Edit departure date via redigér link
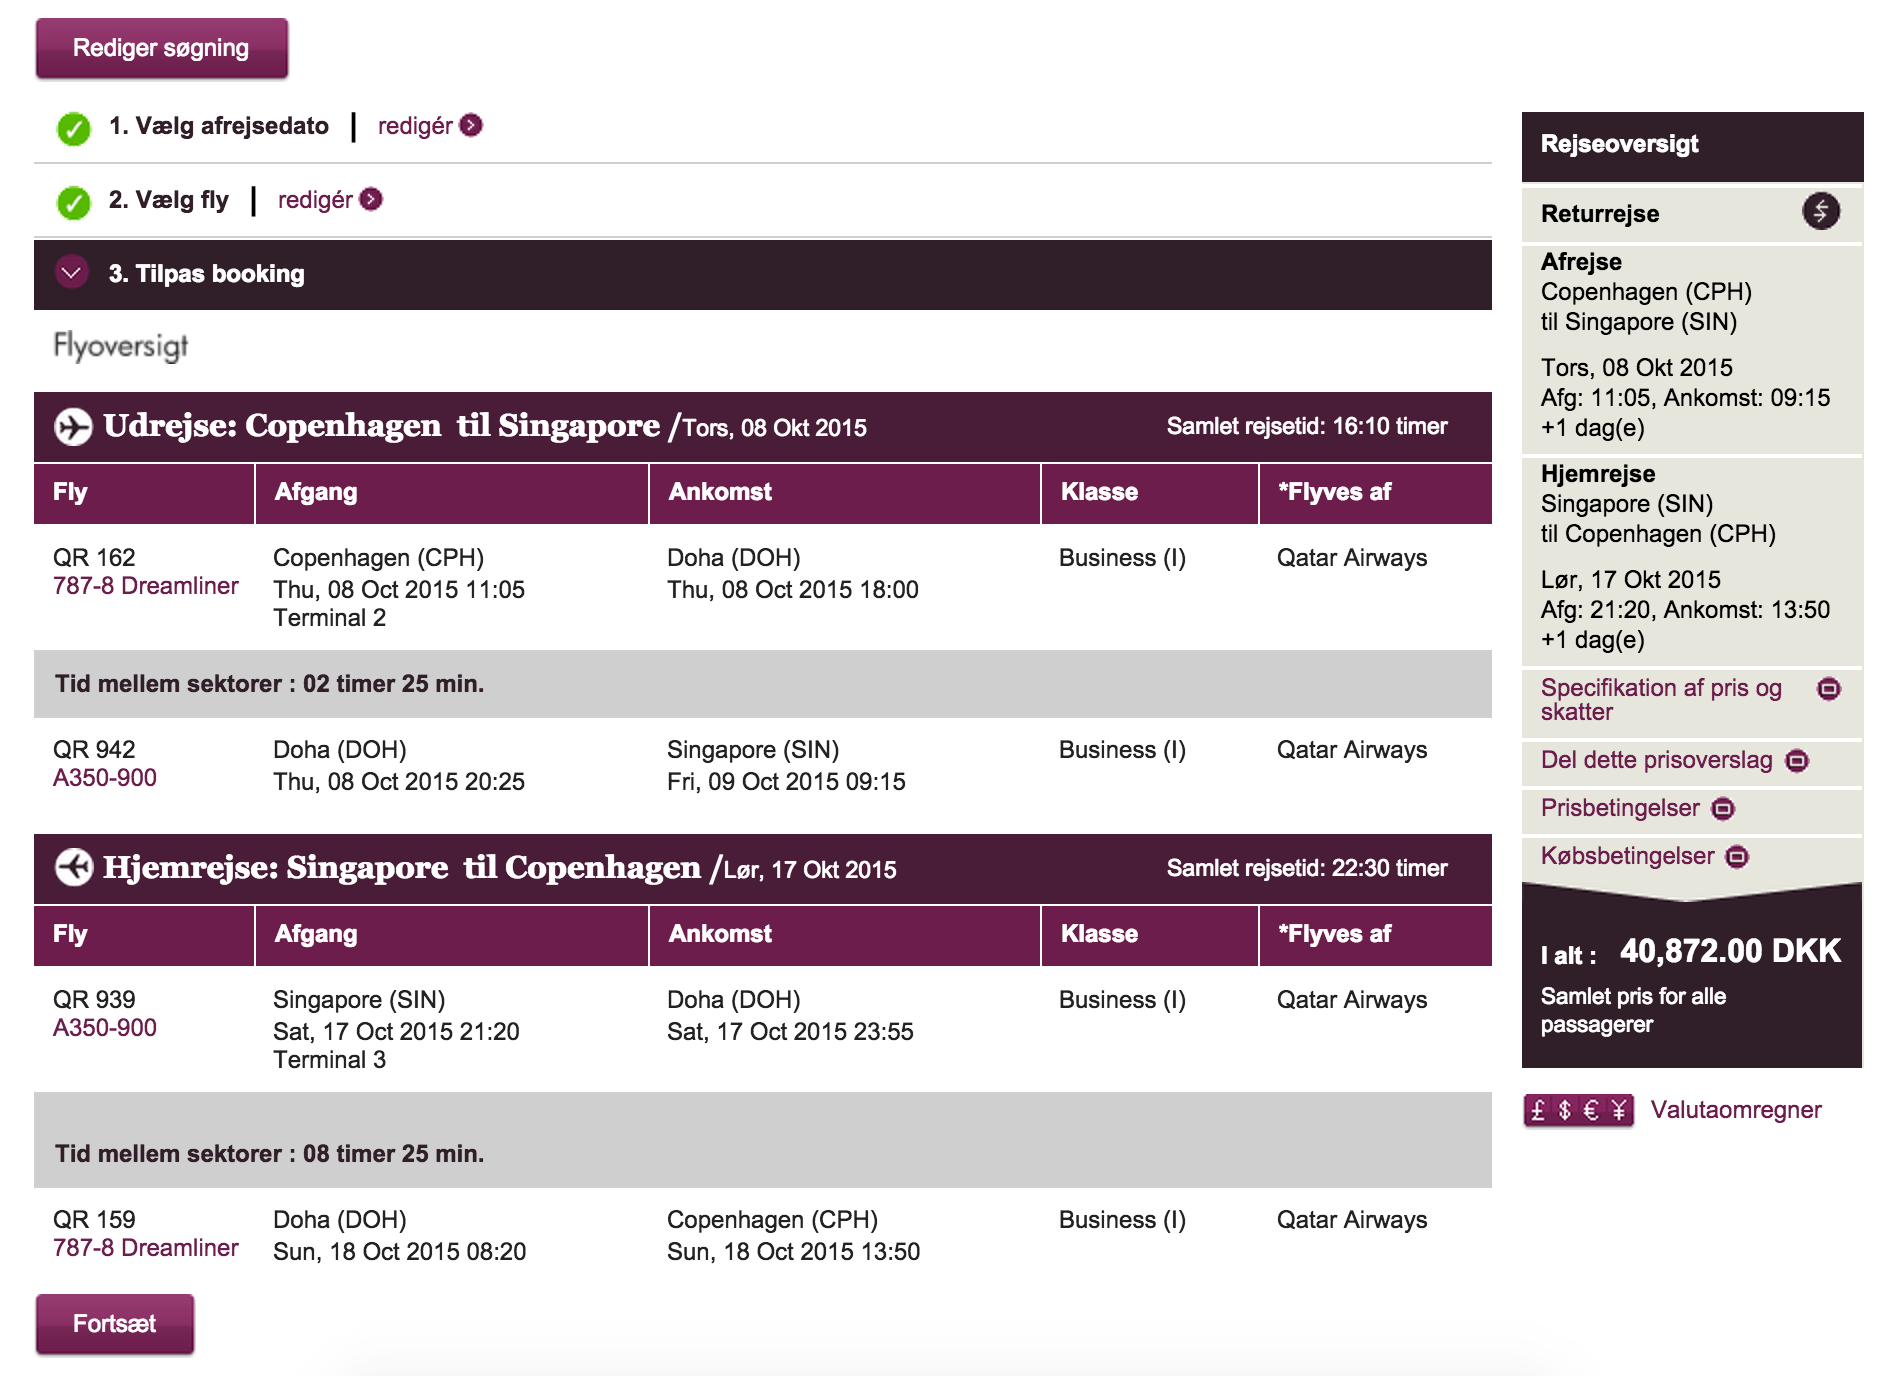This screenshot has height=1376, width=1894. pyautogui.click(x=414, y=126)
